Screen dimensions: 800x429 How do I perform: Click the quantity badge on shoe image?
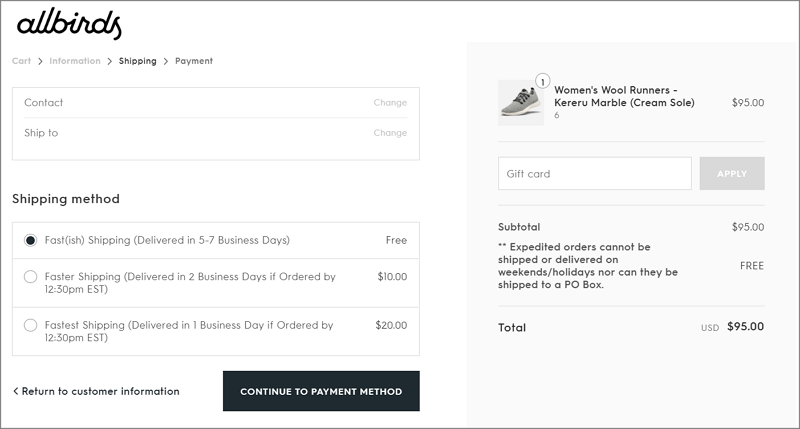(543, 82)
